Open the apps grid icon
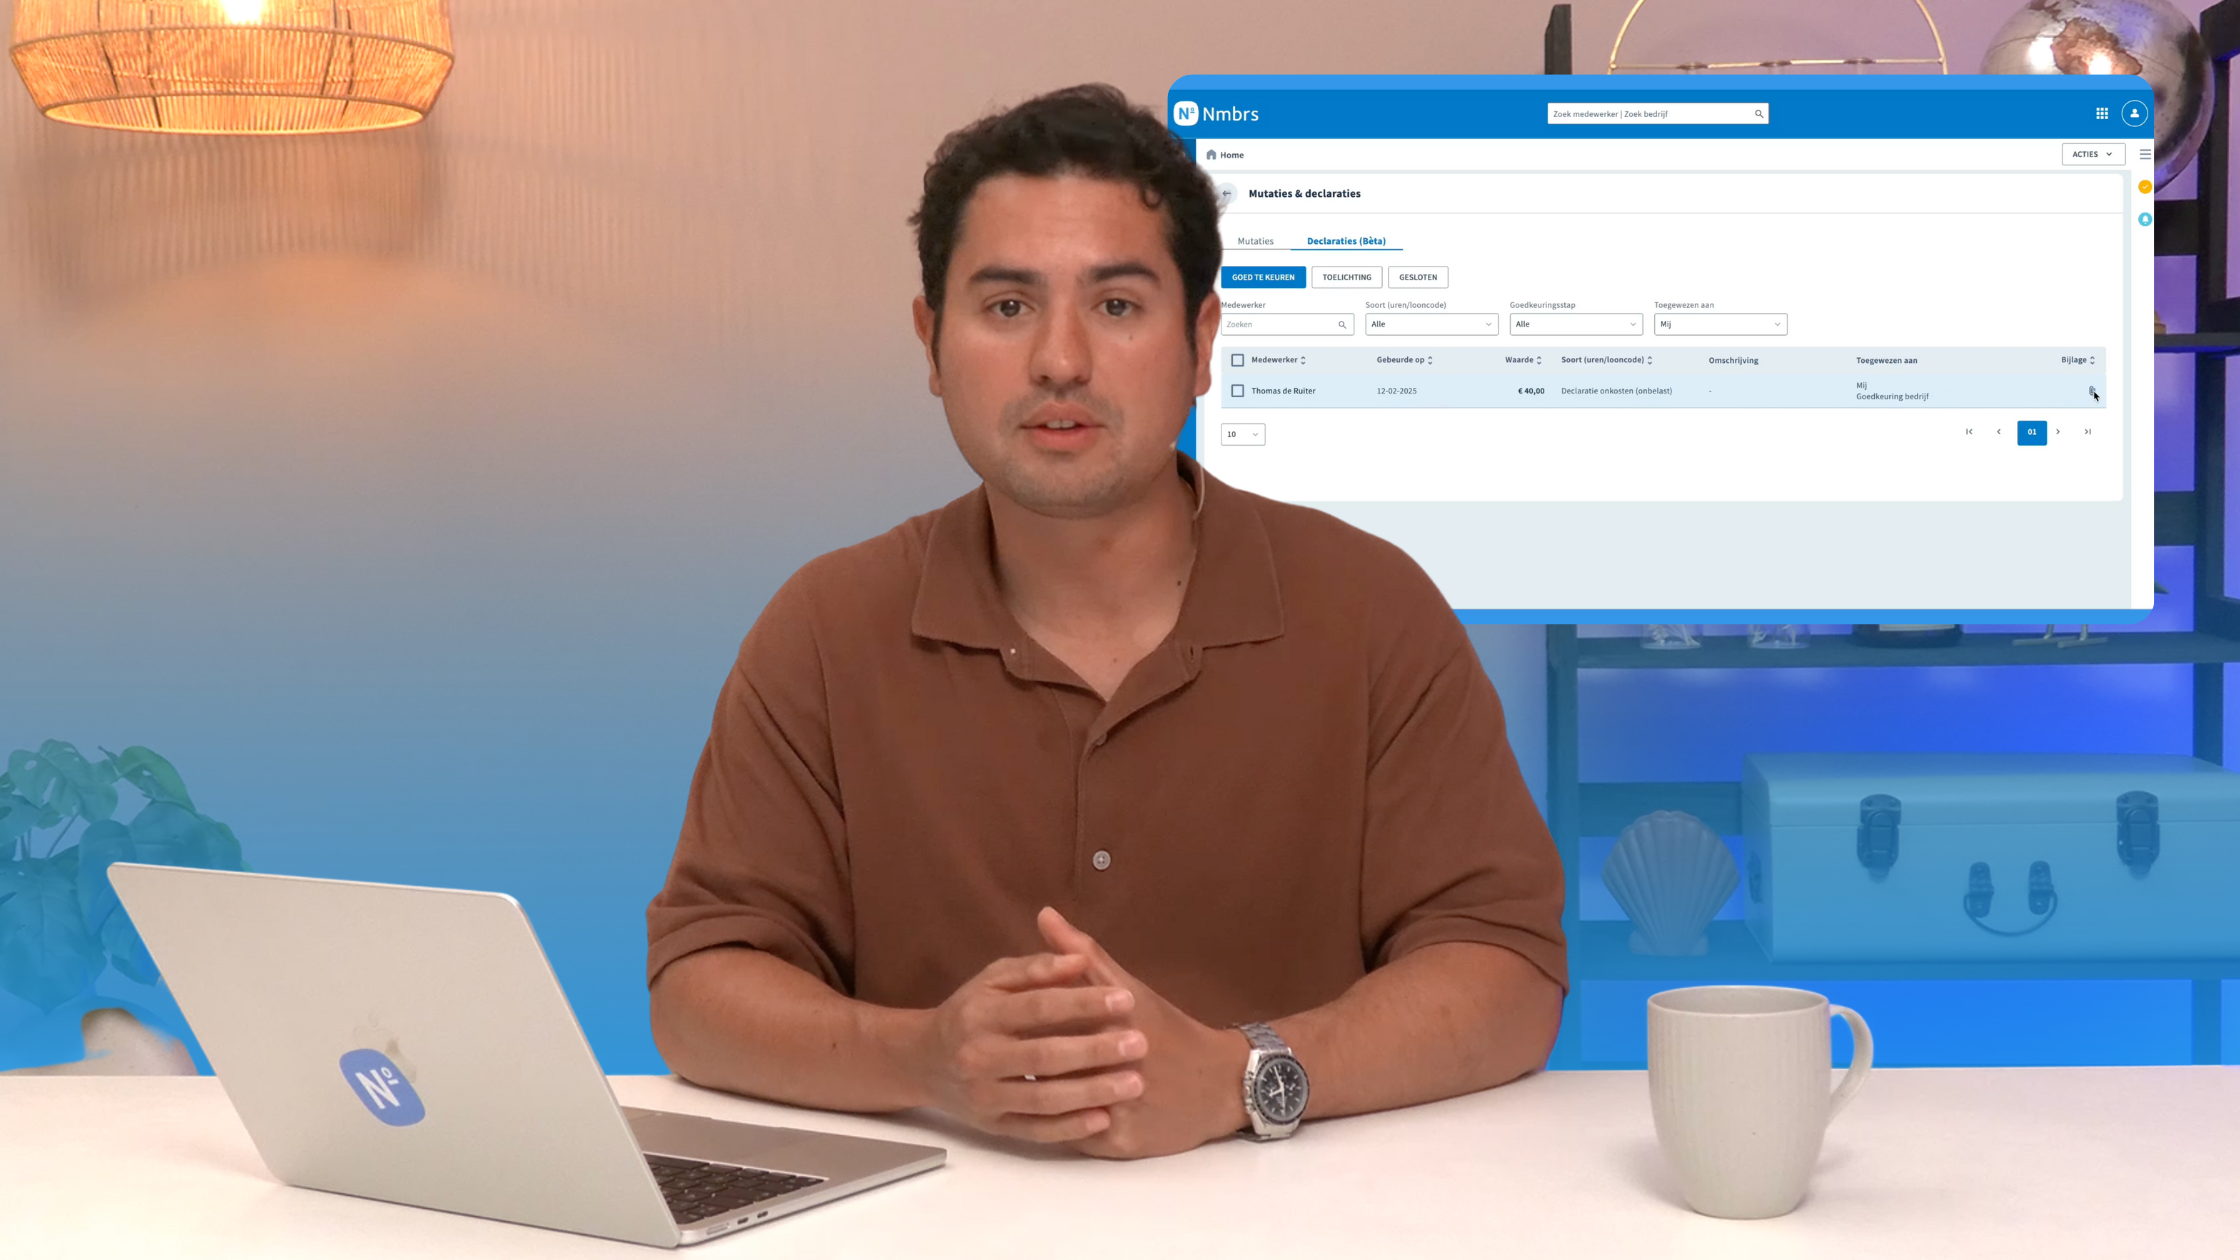 2101,113
